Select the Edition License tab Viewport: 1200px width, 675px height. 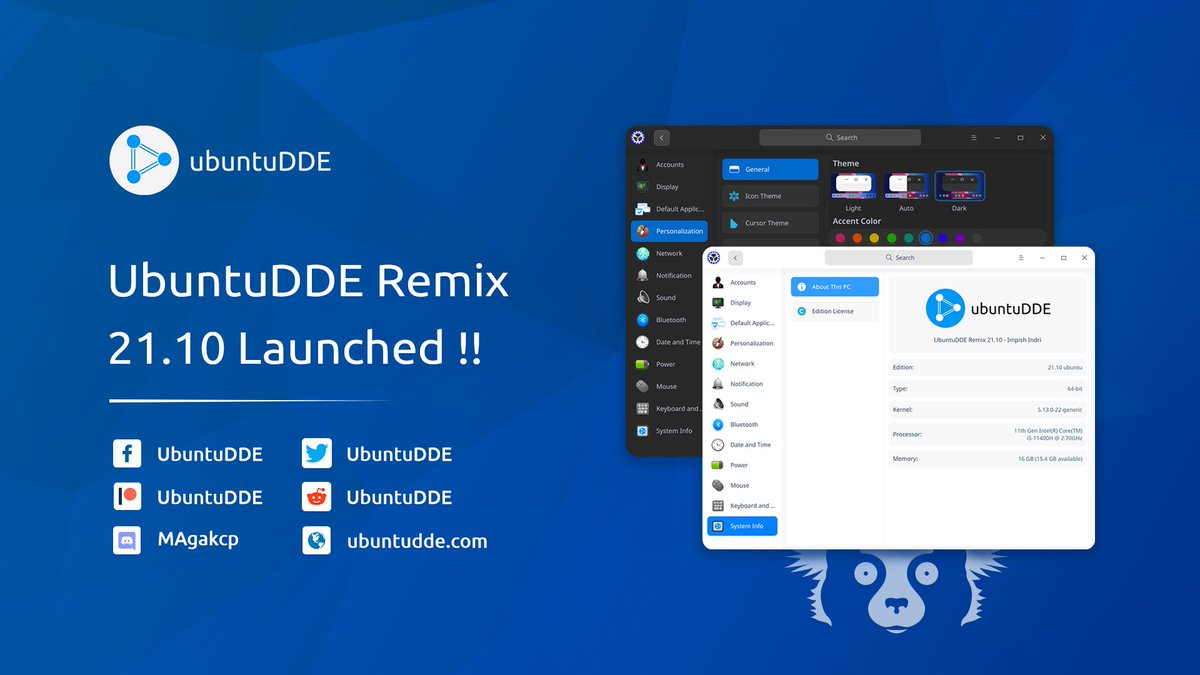835,311
